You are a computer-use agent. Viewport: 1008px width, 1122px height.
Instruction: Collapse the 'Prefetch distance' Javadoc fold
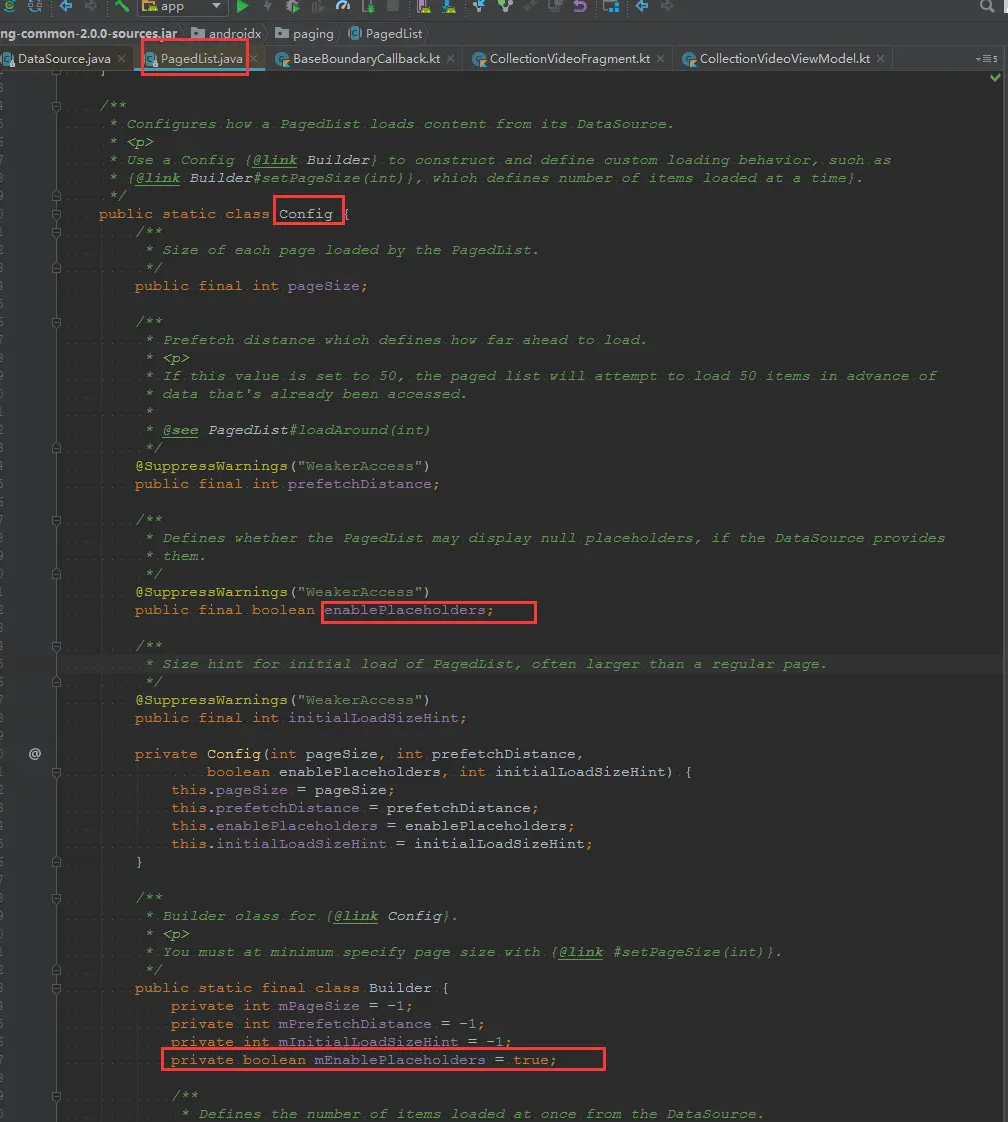point(57,322)
